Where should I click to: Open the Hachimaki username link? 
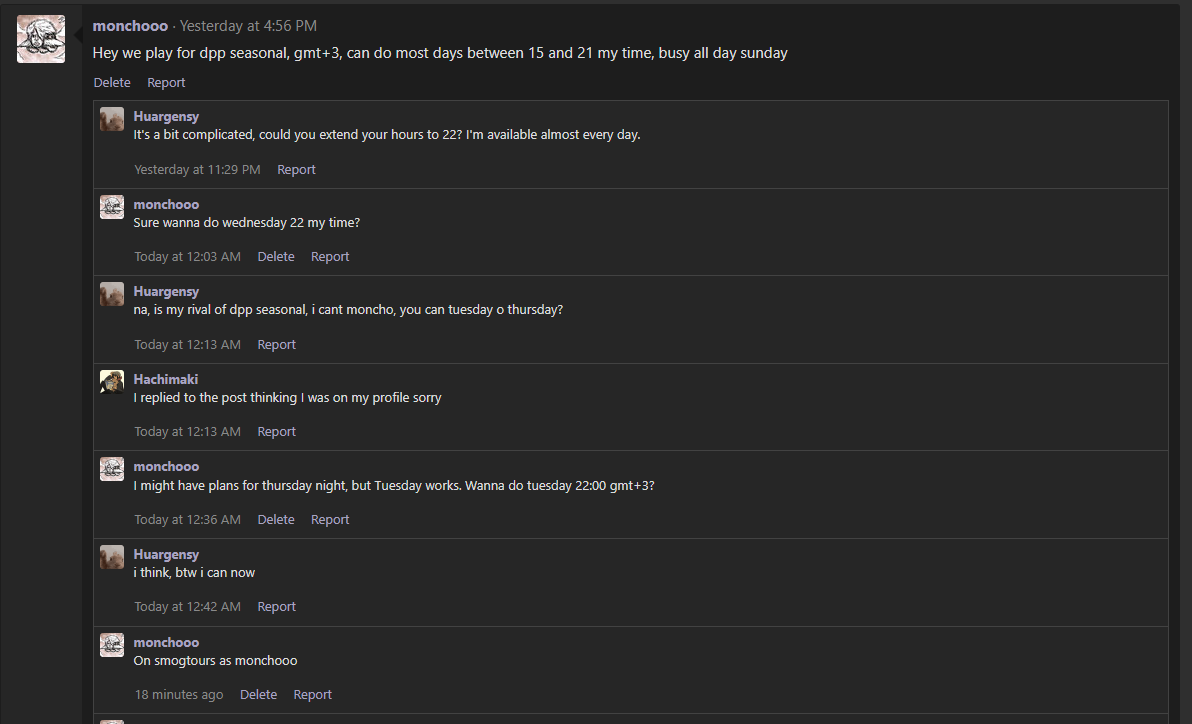[x=166, y=379]
